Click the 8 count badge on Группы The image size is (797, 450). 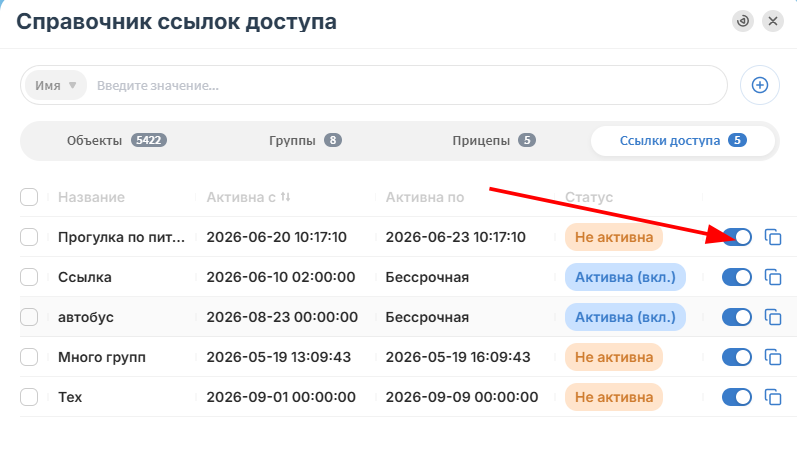pos(333,140)
